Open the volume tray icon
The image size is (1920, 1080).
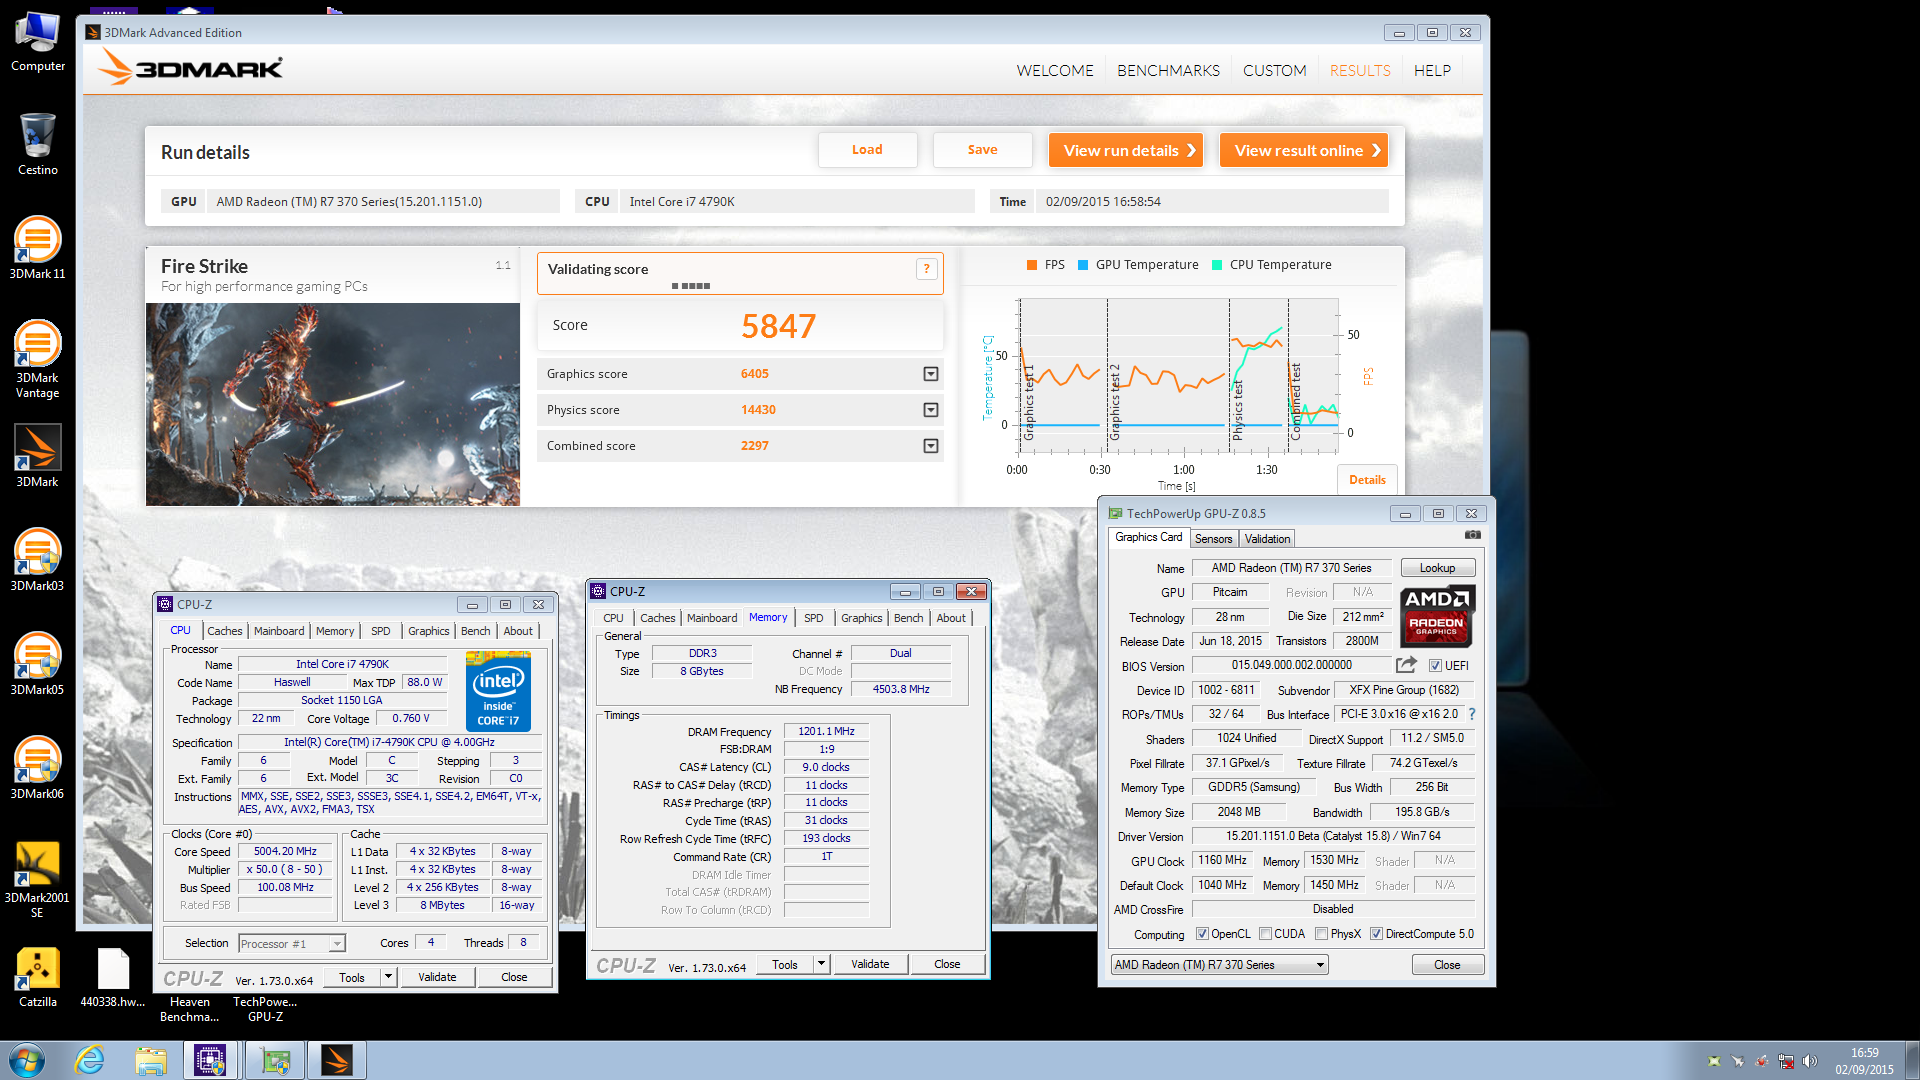(x=1809, y=1061)
